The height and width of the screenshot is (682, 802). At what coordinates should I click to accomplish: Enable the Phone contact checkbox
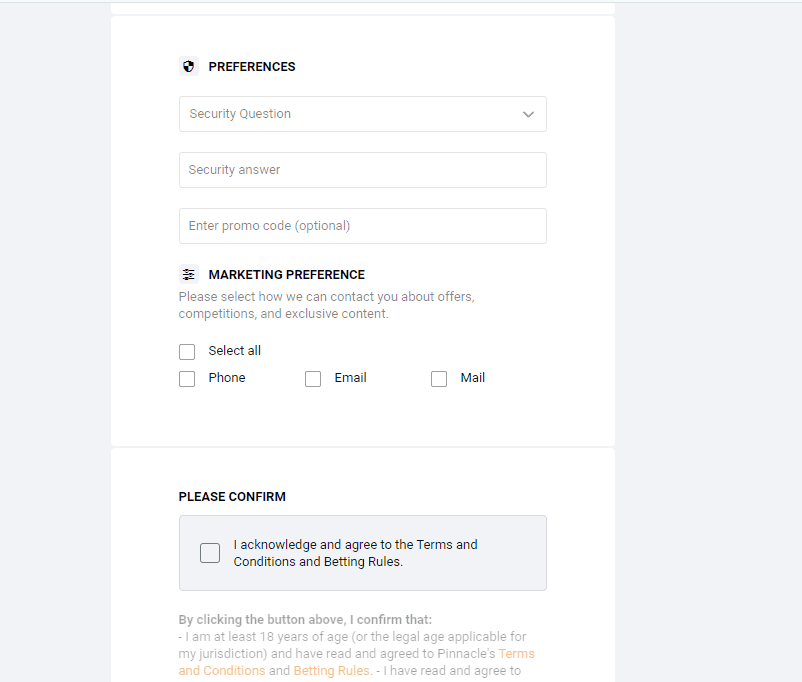click(x=187, y=379)
